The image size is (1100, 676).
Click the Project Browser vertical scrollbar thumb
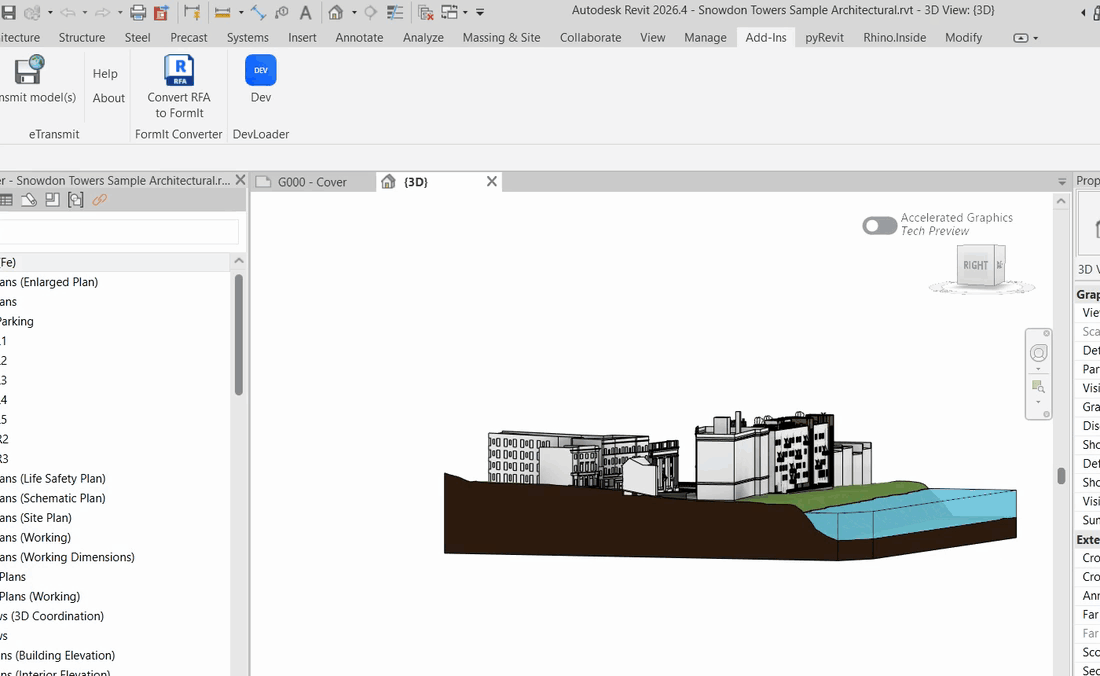(x=239, y=334)
